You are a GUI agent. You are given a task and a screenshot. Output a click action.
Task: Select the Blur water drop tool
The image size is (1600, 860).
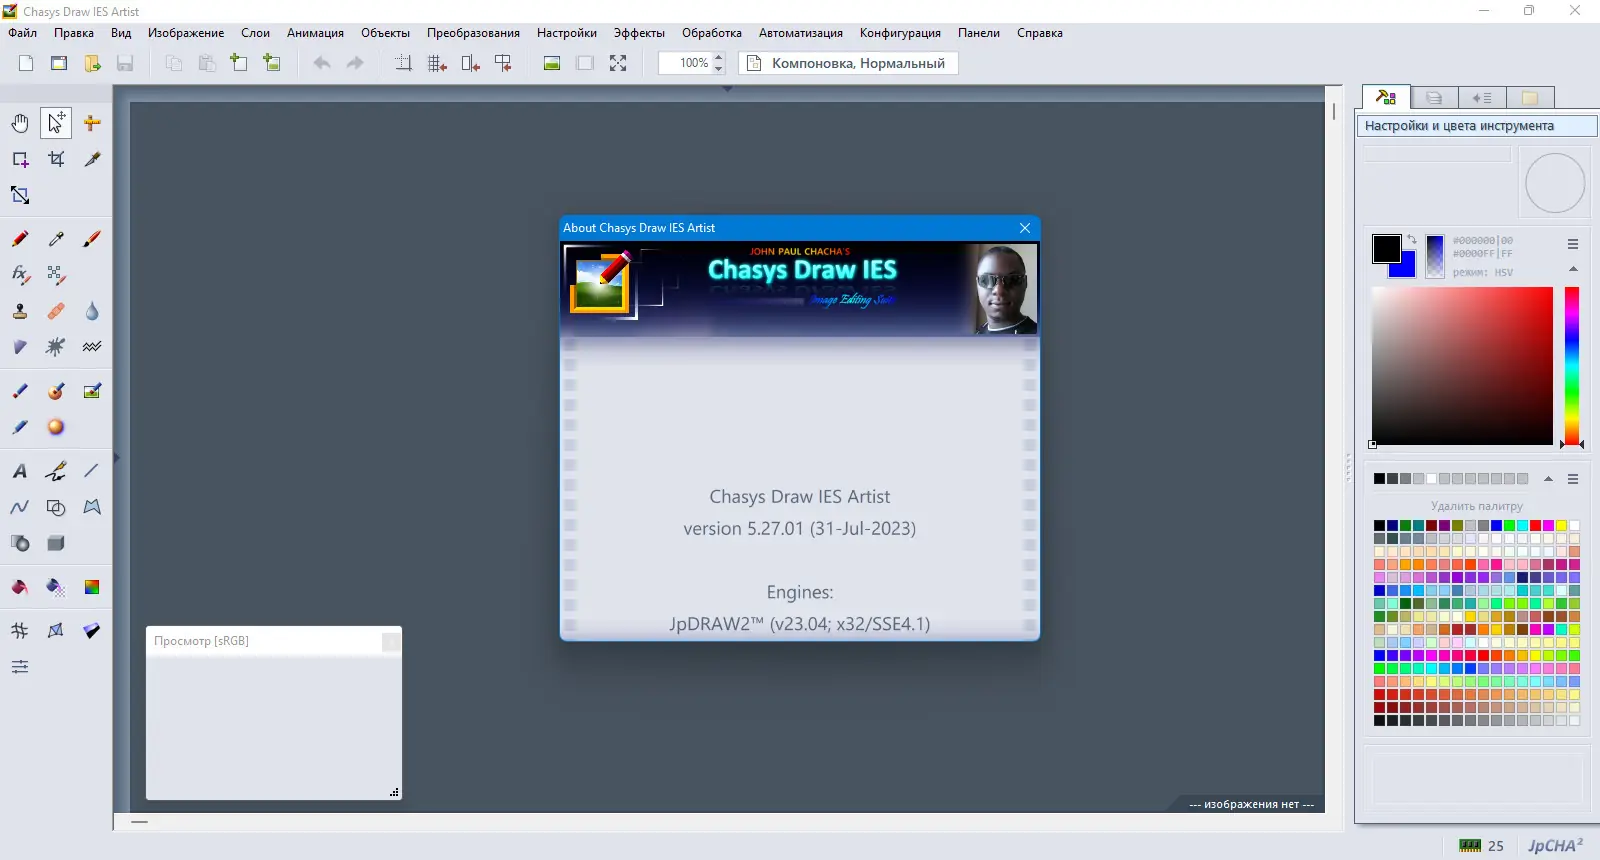click(92, 311)
